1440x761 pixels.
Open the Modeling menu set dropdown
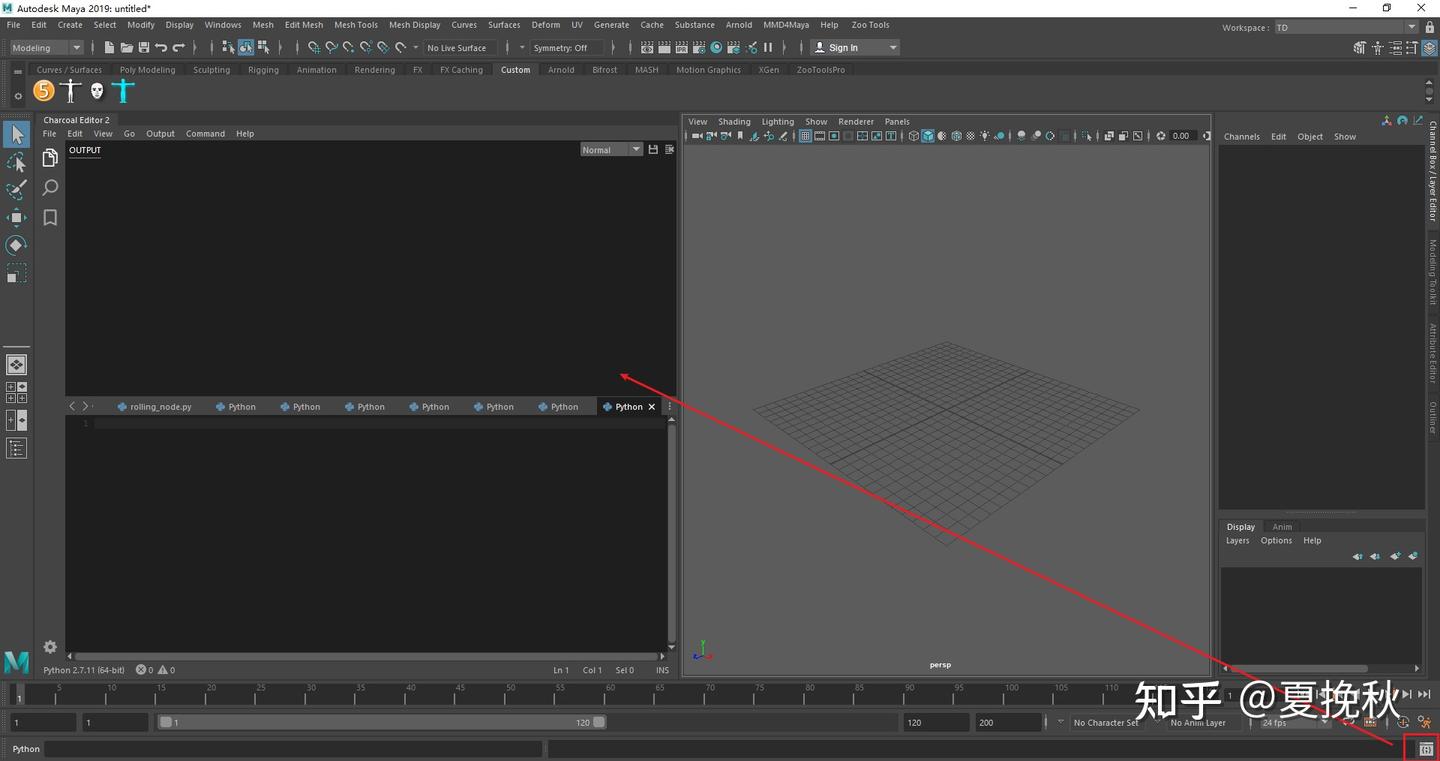(x=45, y=47)
